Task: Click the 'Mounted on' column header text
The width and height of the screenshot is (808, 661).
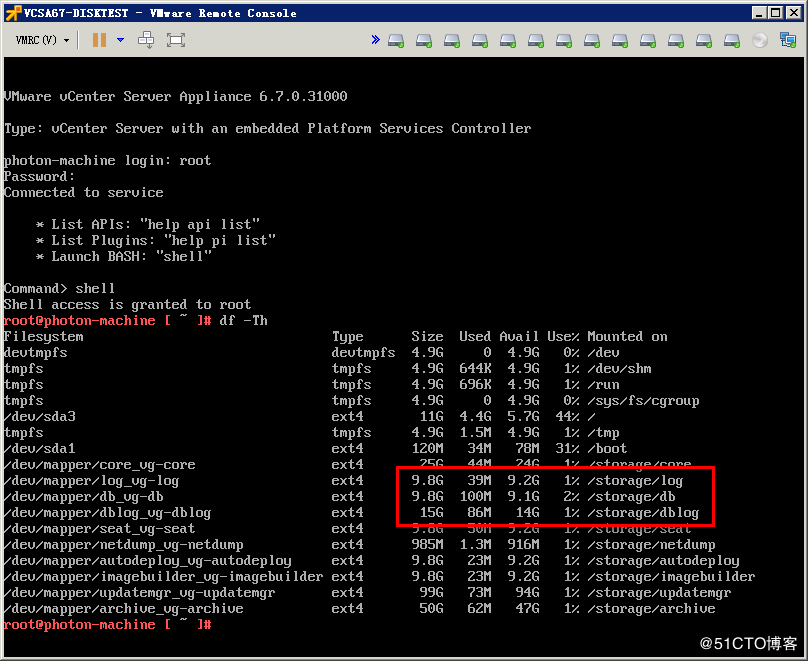Action: tap(627, 336)
